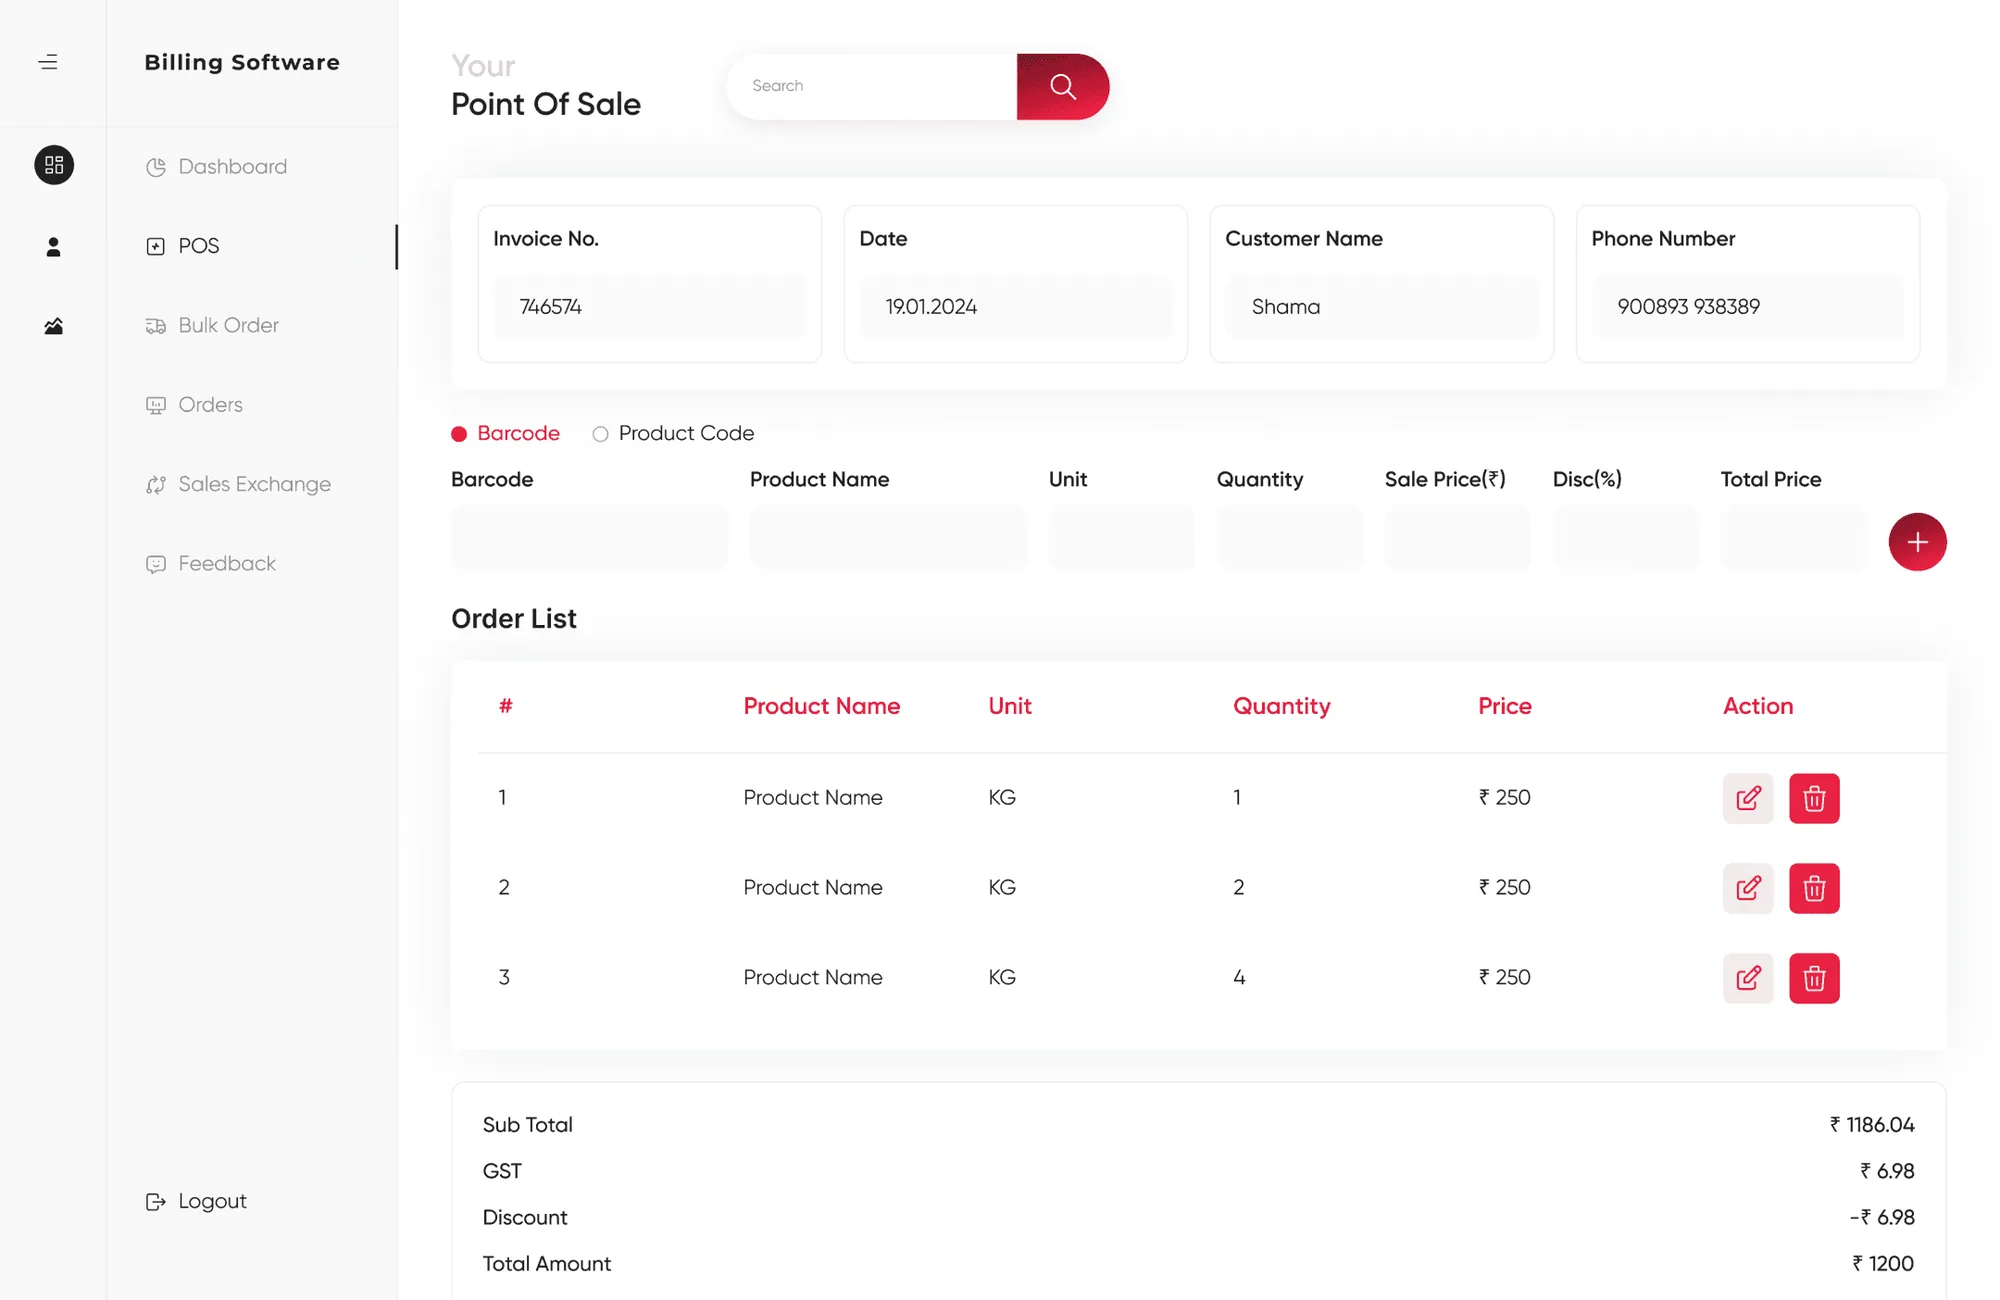This screenshot has height=1300, width=2000.
Task: Click the empty Barcode entry field
Action: [589, 538]
